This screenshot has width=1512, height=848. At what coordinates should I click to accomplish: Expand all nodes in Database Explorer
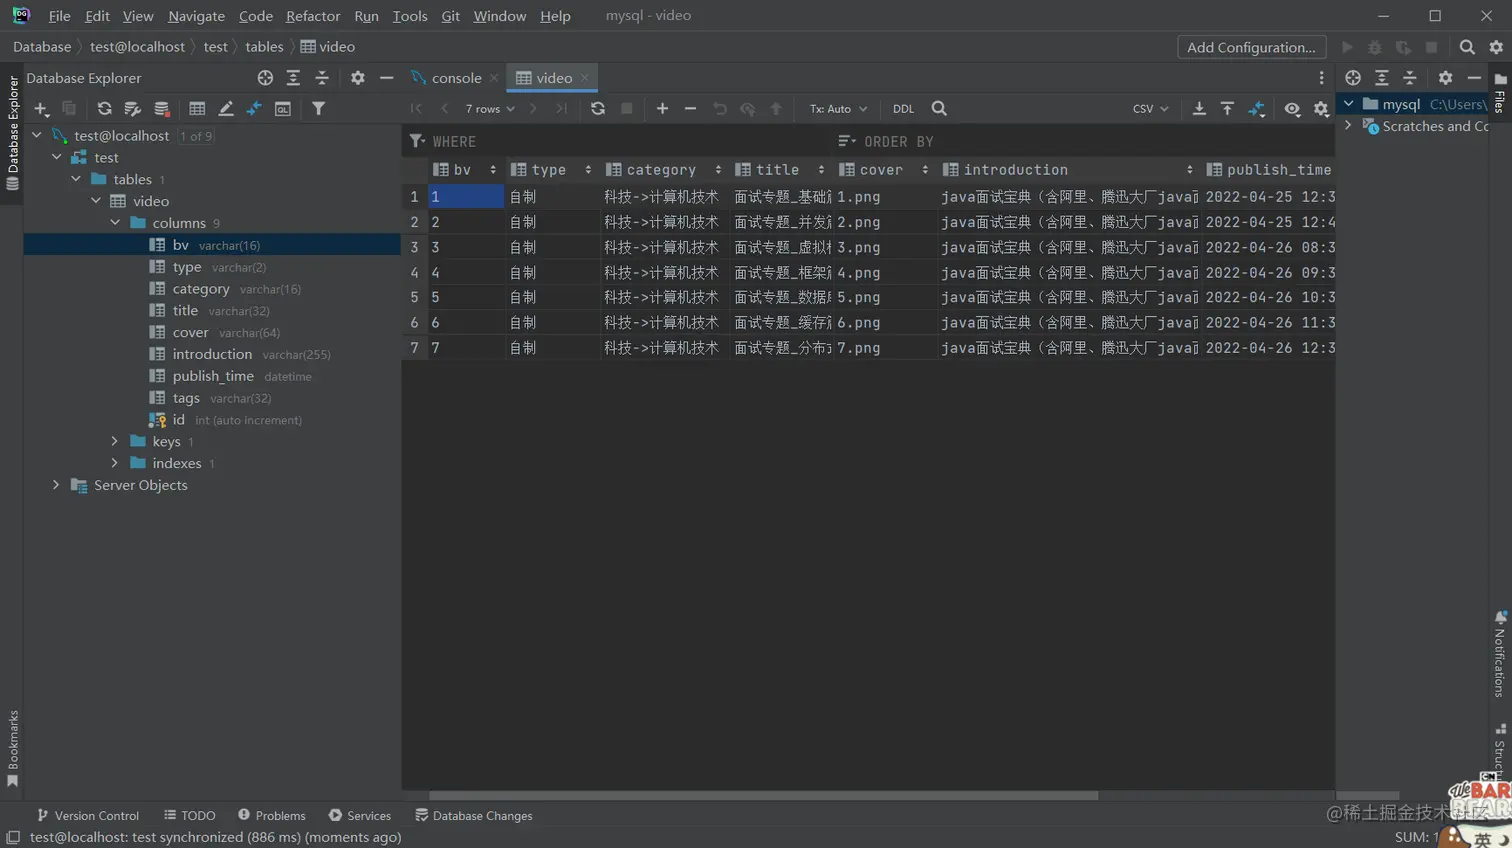[x=293, y=78]
